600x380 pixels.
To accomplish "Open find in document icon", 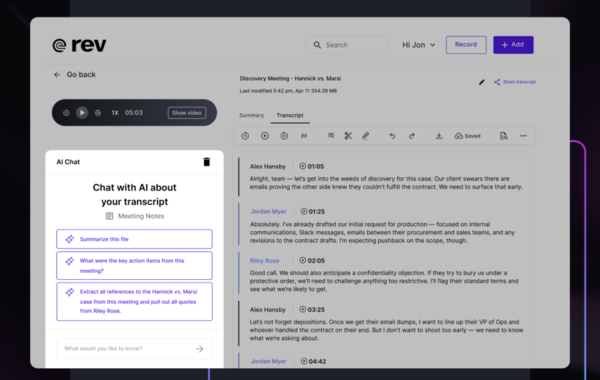I will pos(504,136).
